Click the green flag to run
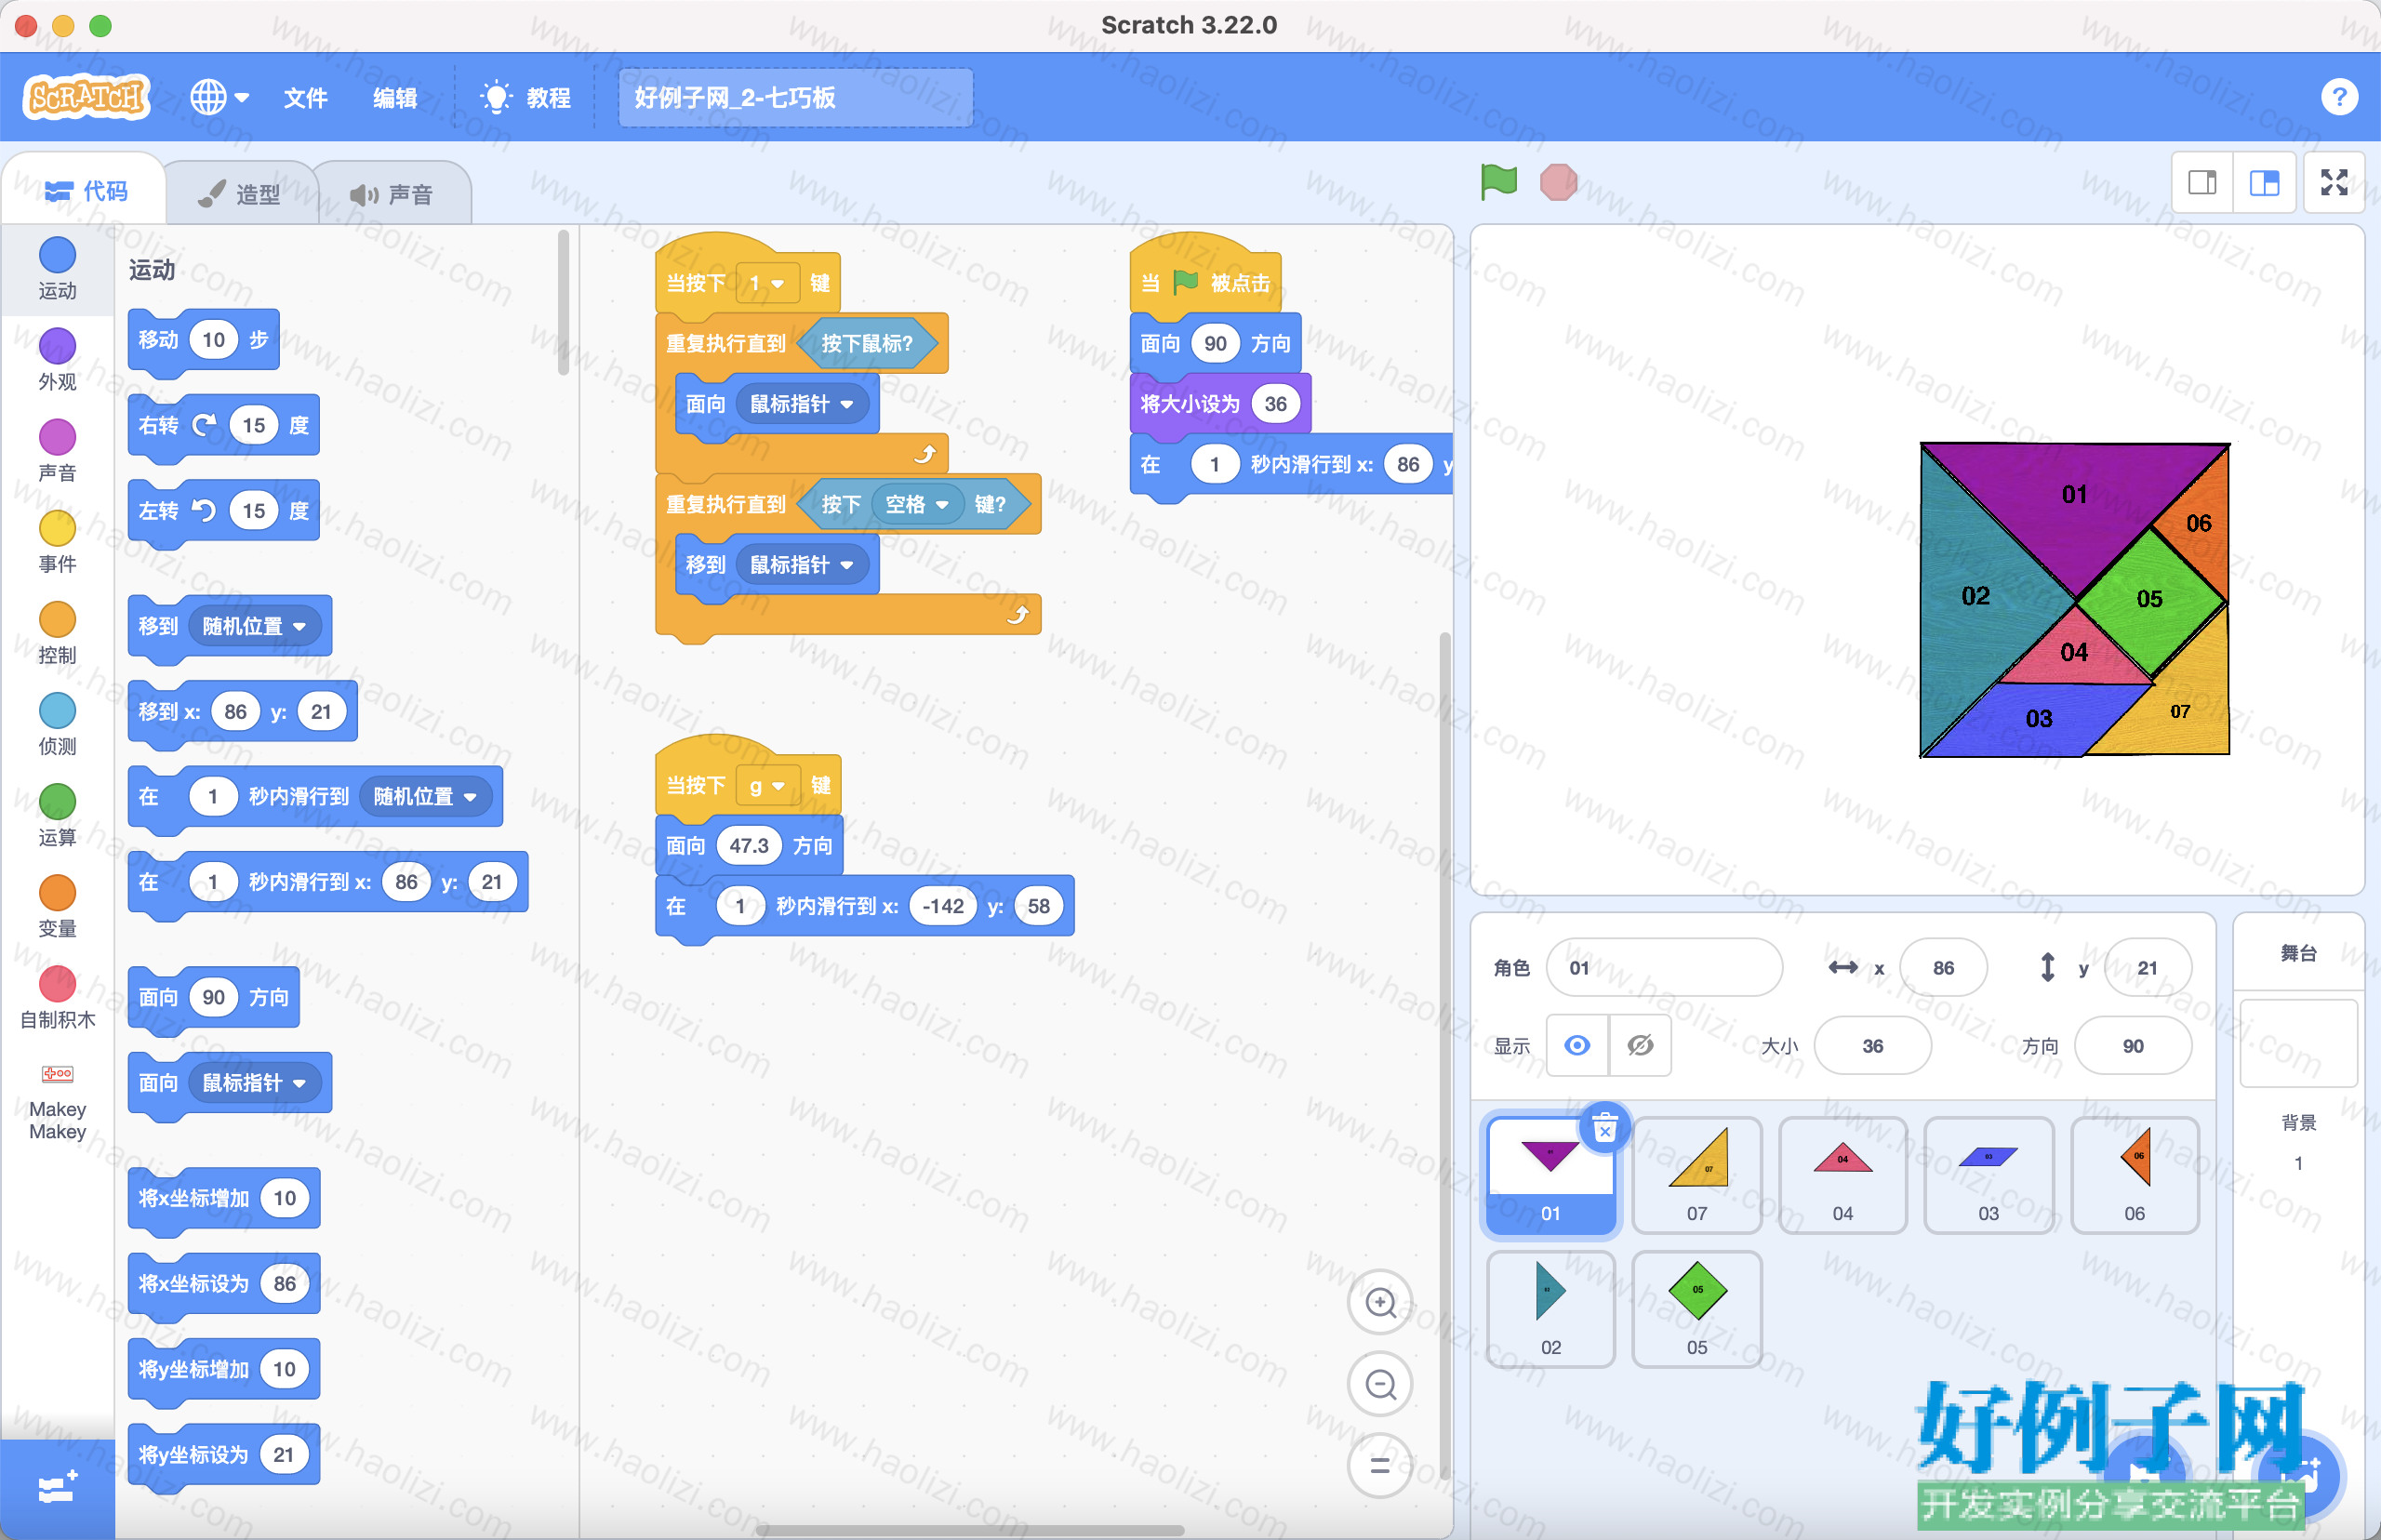This screenshot has width=2381, height=1540. [x=1498, y=182]
